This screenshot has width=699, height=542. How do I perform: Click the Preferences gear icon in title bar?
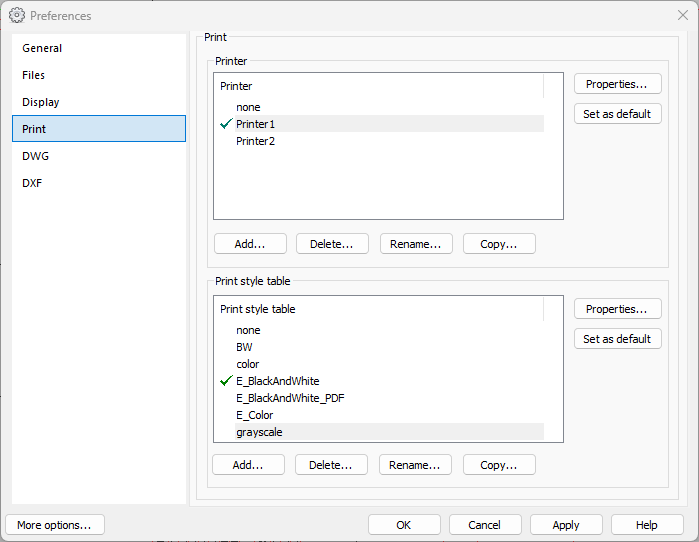coord(17,15)
